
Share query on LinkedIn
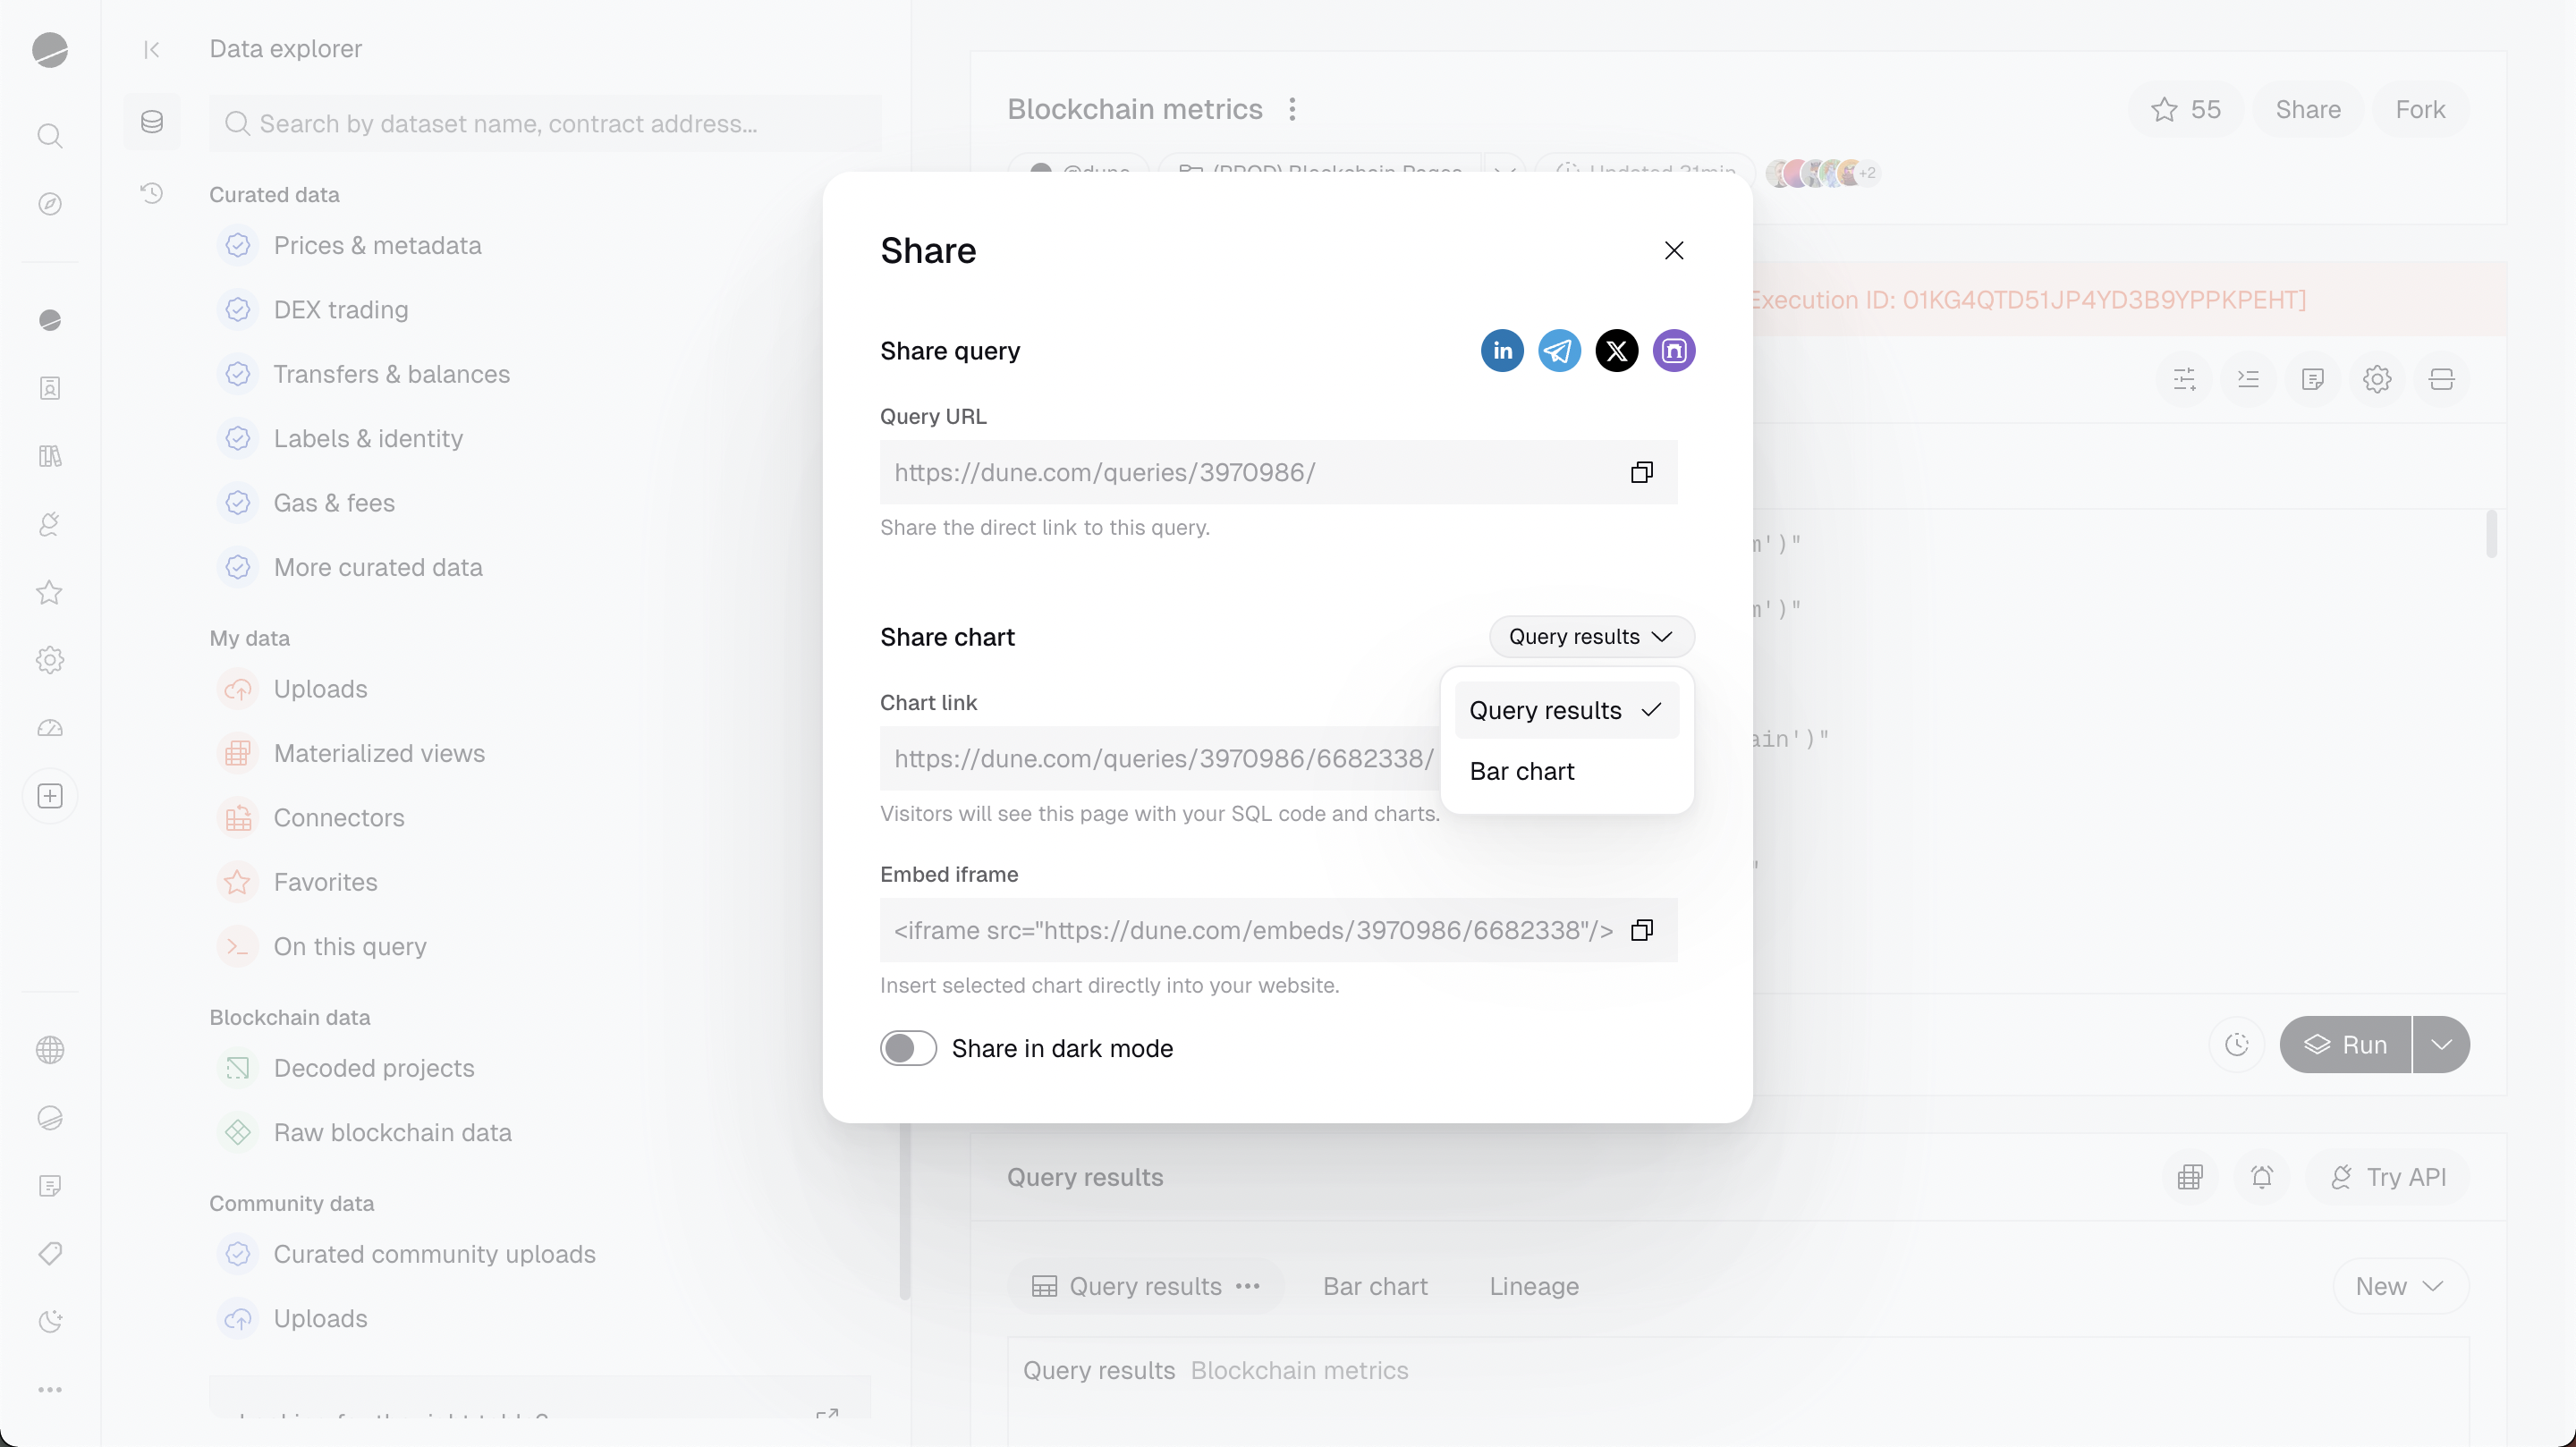coord(1502,351)
